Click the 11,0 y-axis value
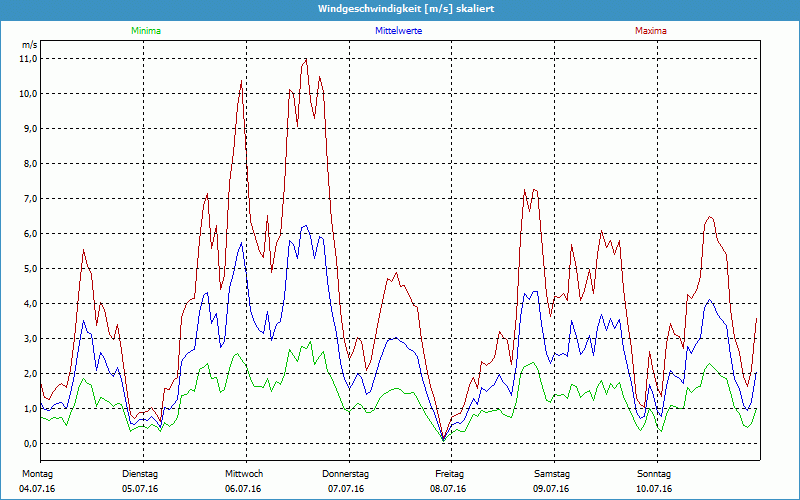 tap(29, 59)
